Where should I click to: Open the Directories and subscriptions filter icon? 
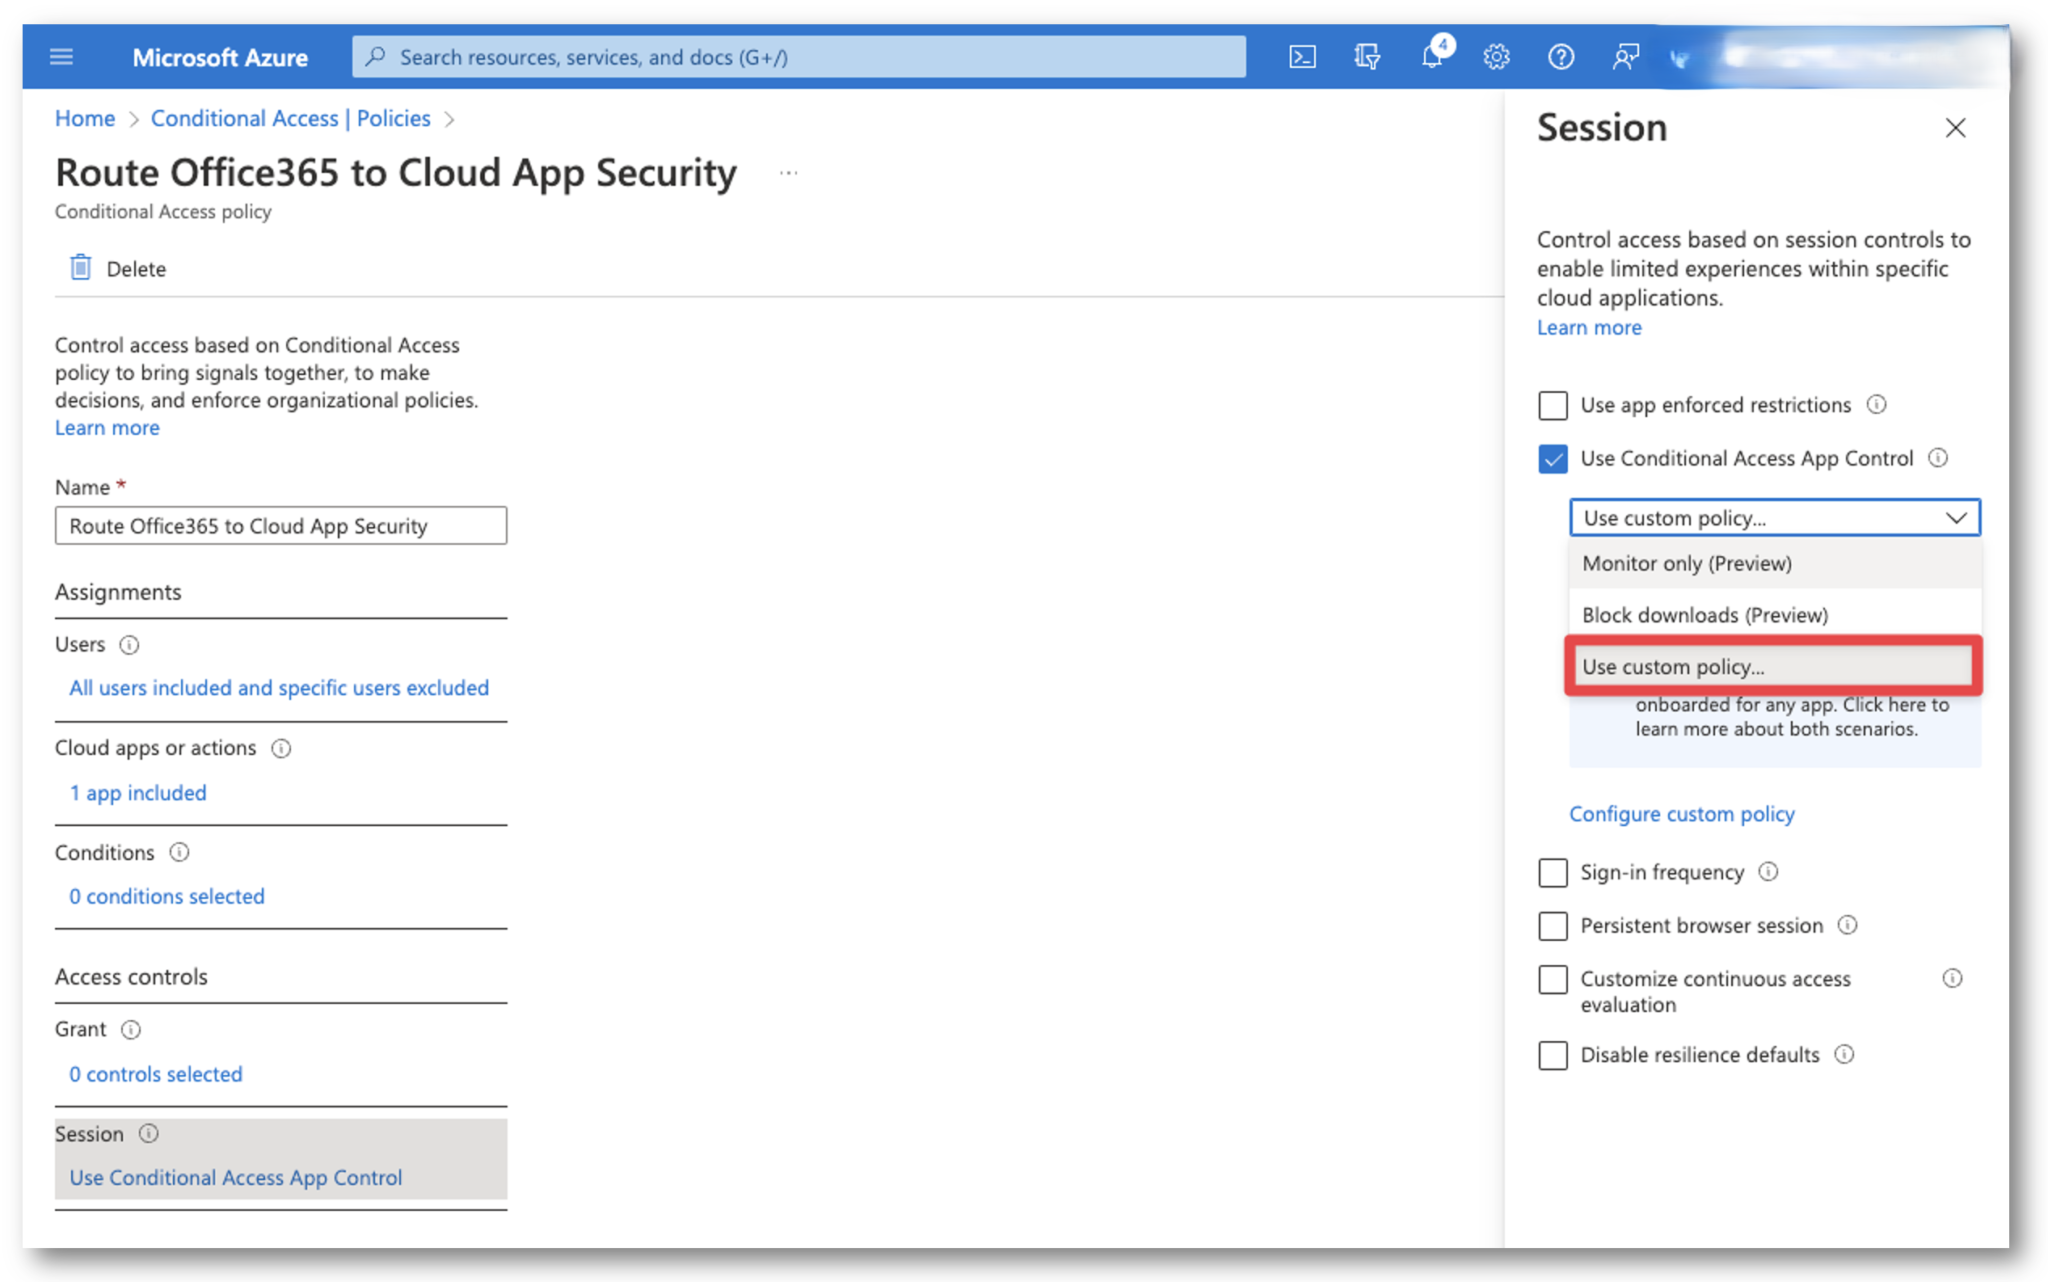click(1367, 57)
